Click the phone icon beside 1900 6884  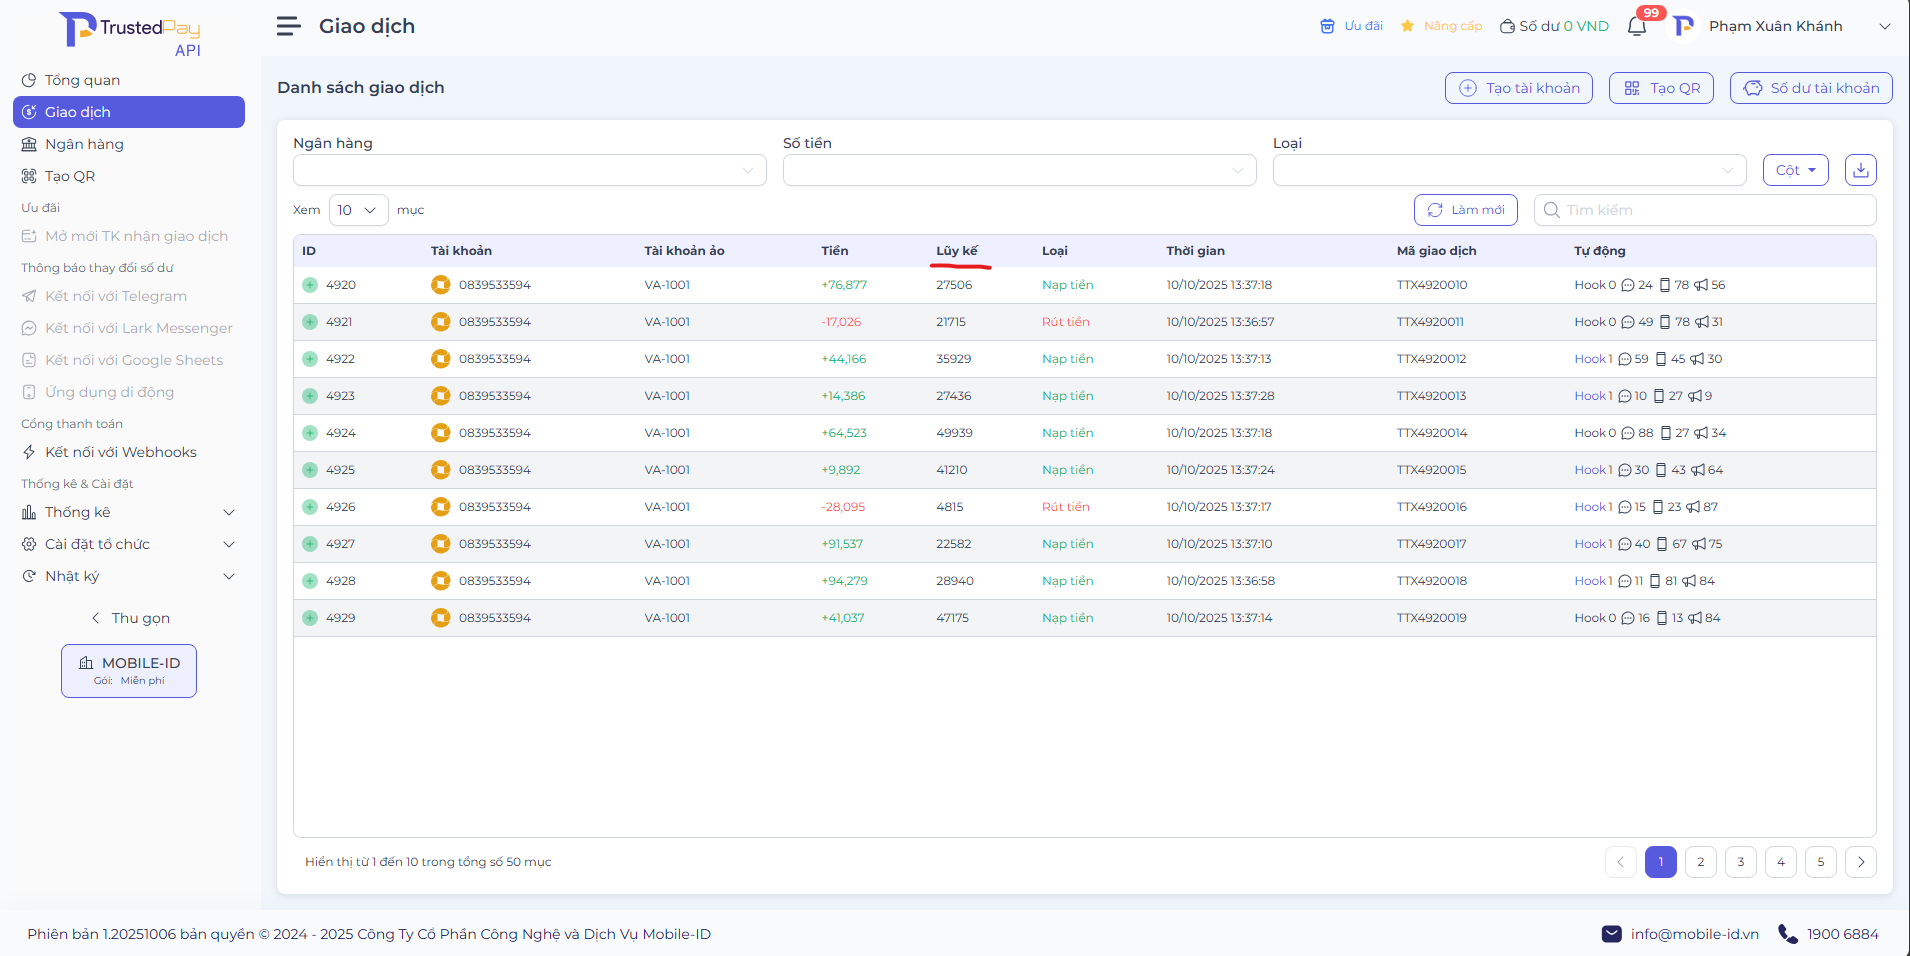point(1787,934)
